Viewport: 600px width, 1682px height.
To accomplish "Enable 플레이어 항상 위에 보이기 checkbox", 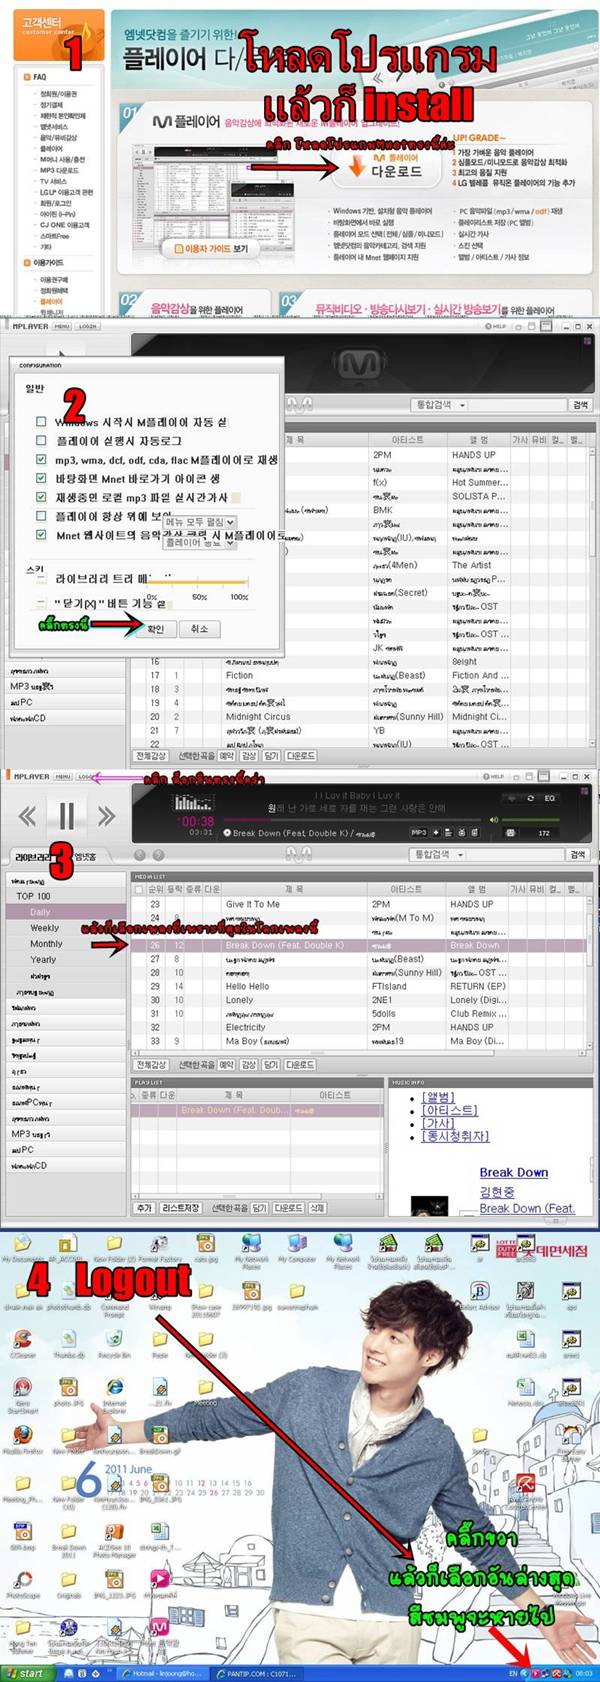I will pos(41,516).
